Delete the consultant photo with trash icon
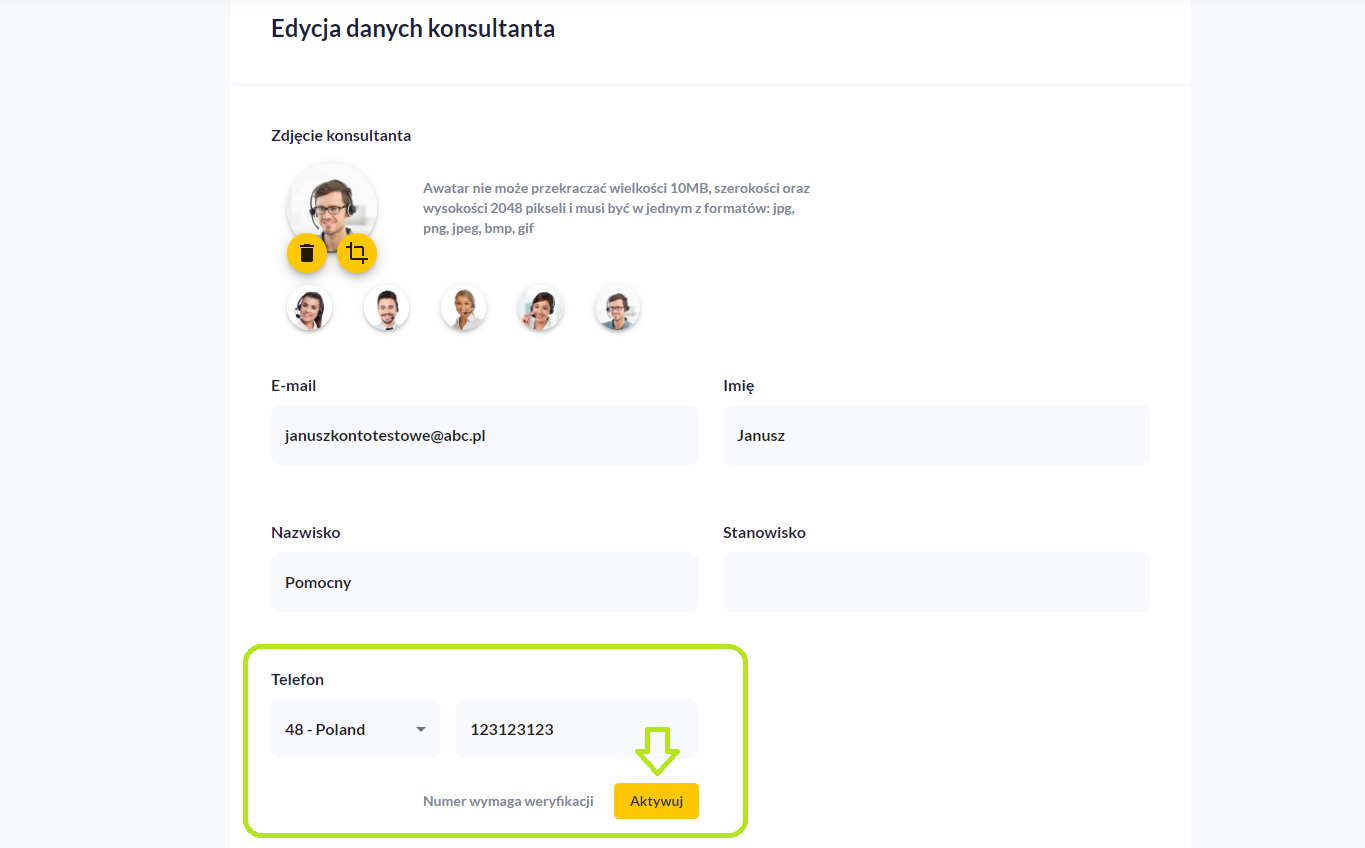 pyautogui.click(x=307, y=253)
